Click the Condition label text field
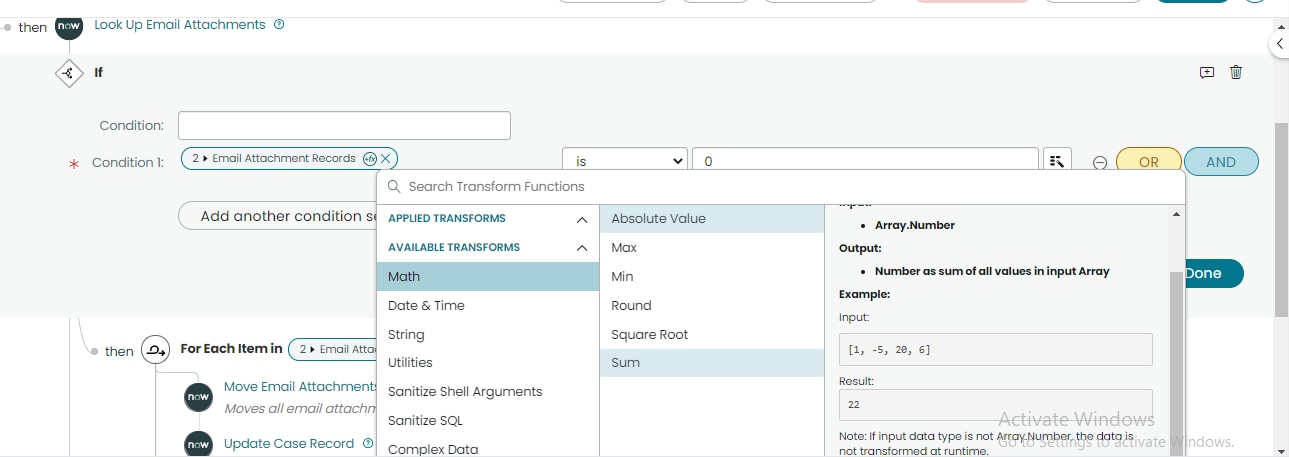The height and width of the screenshot is (457, 1289). [x=344, y=125]
